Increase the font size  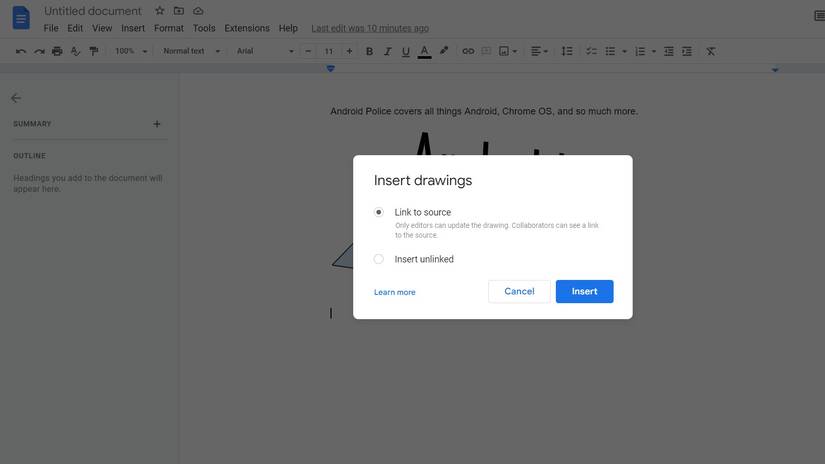(349, 51)
